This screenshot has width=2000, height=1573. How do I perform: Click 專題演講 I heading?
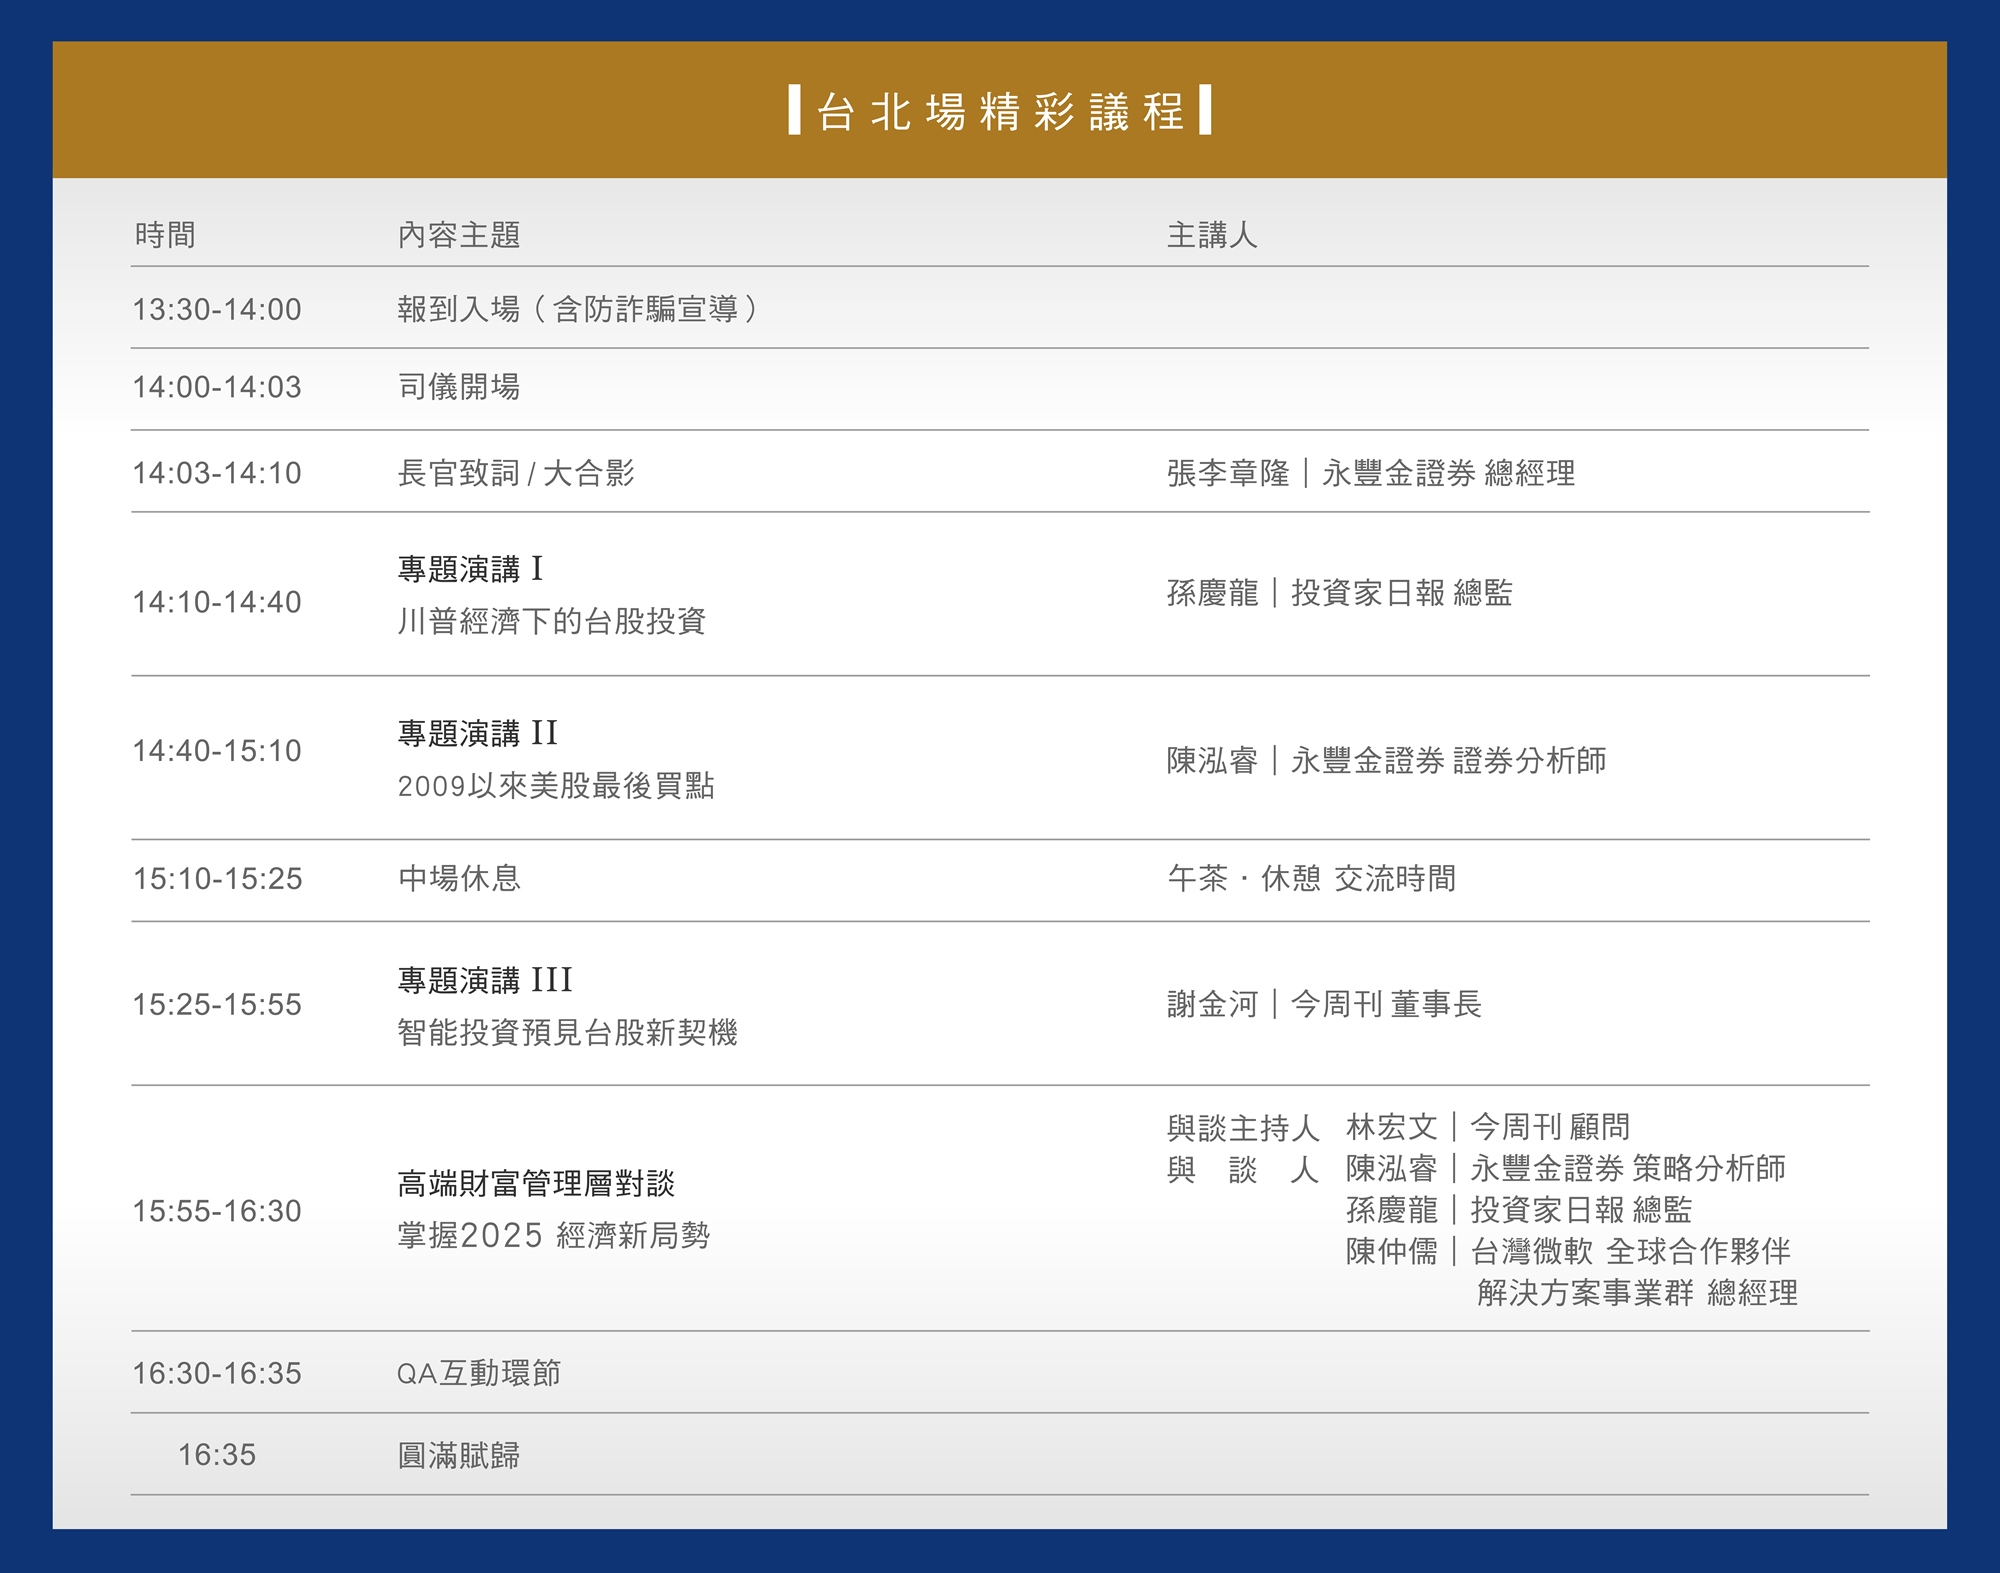(x=470, y=569)
